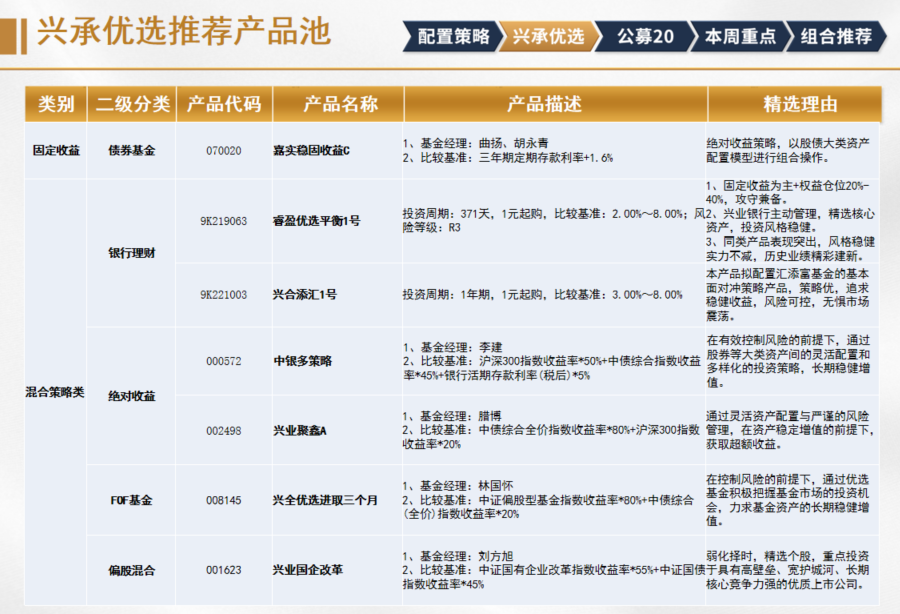Click the 混合策略类 category cell
Screen dimensions: 900x614
click(x=55, y=394)
